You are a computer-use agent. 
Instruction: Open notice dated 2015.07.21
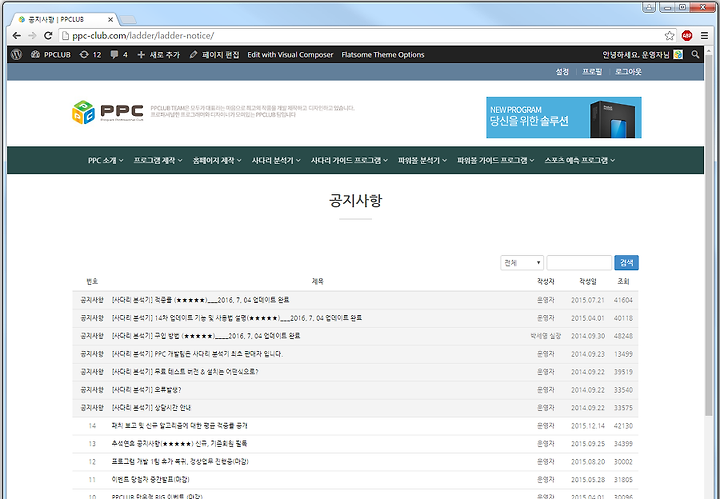(201, 300)
